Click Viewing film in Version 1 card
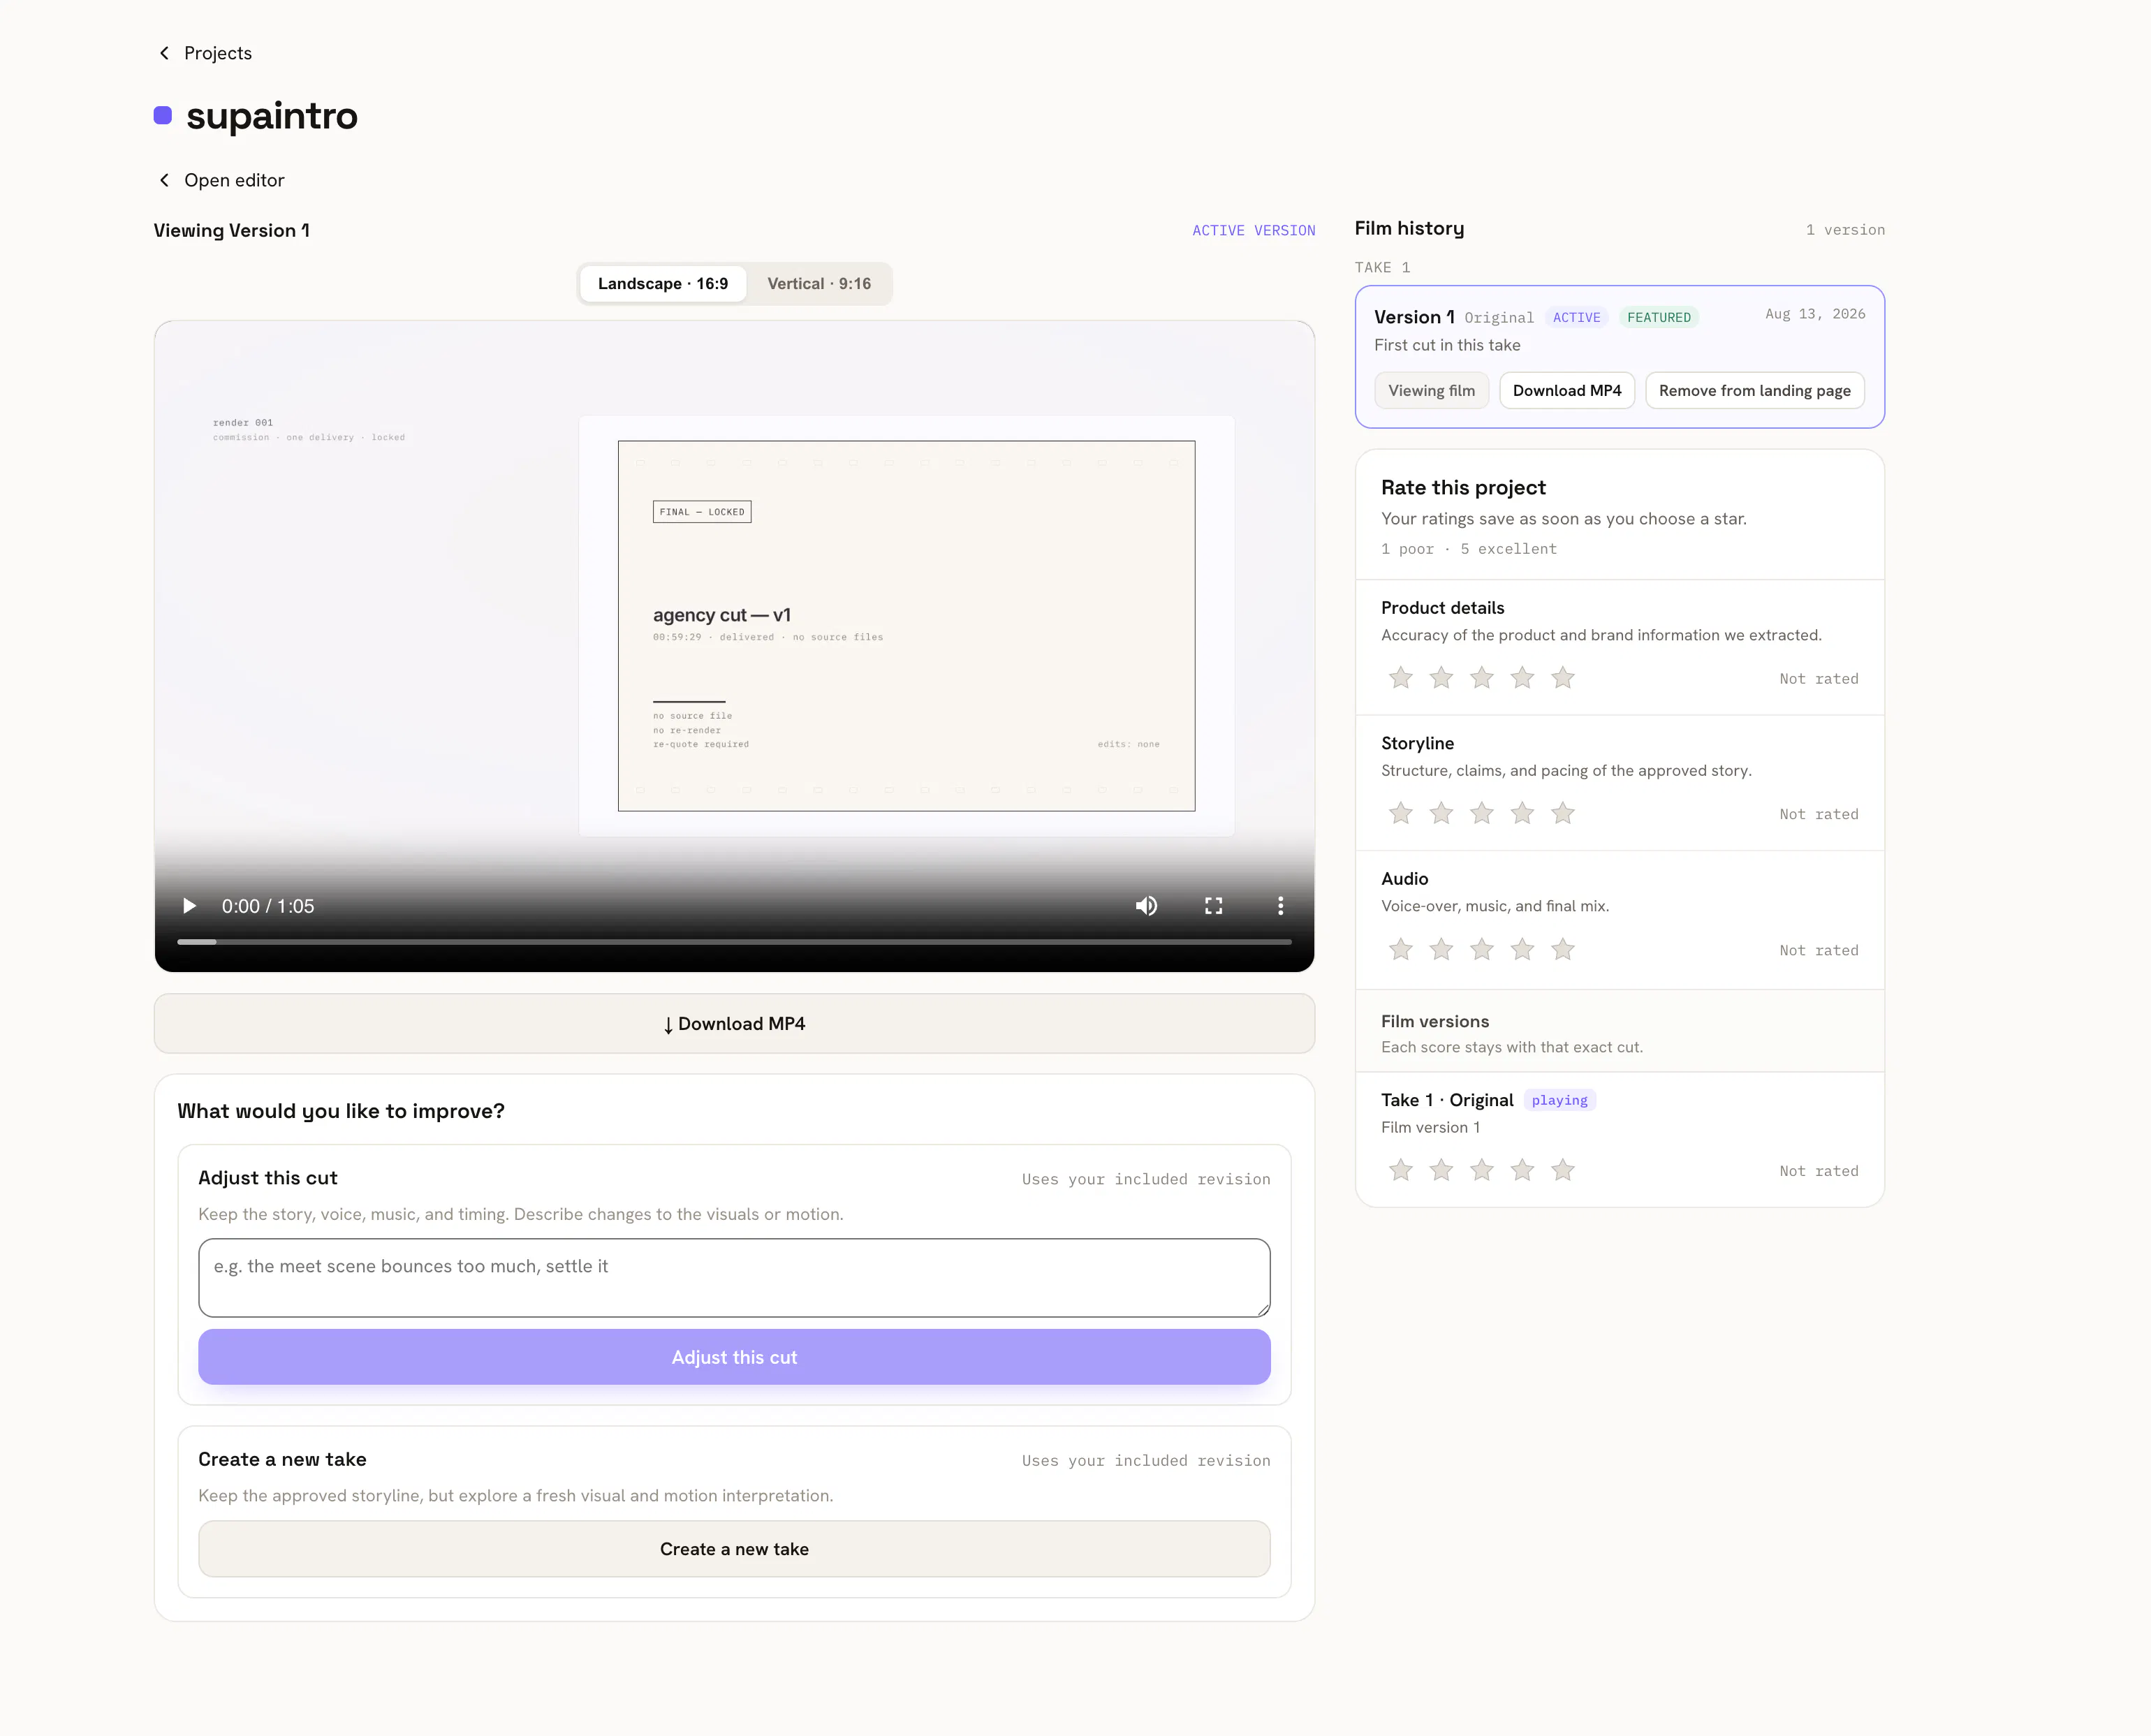The width and height of the screenshot is (2151, 1736). (x=1431, y=391)
